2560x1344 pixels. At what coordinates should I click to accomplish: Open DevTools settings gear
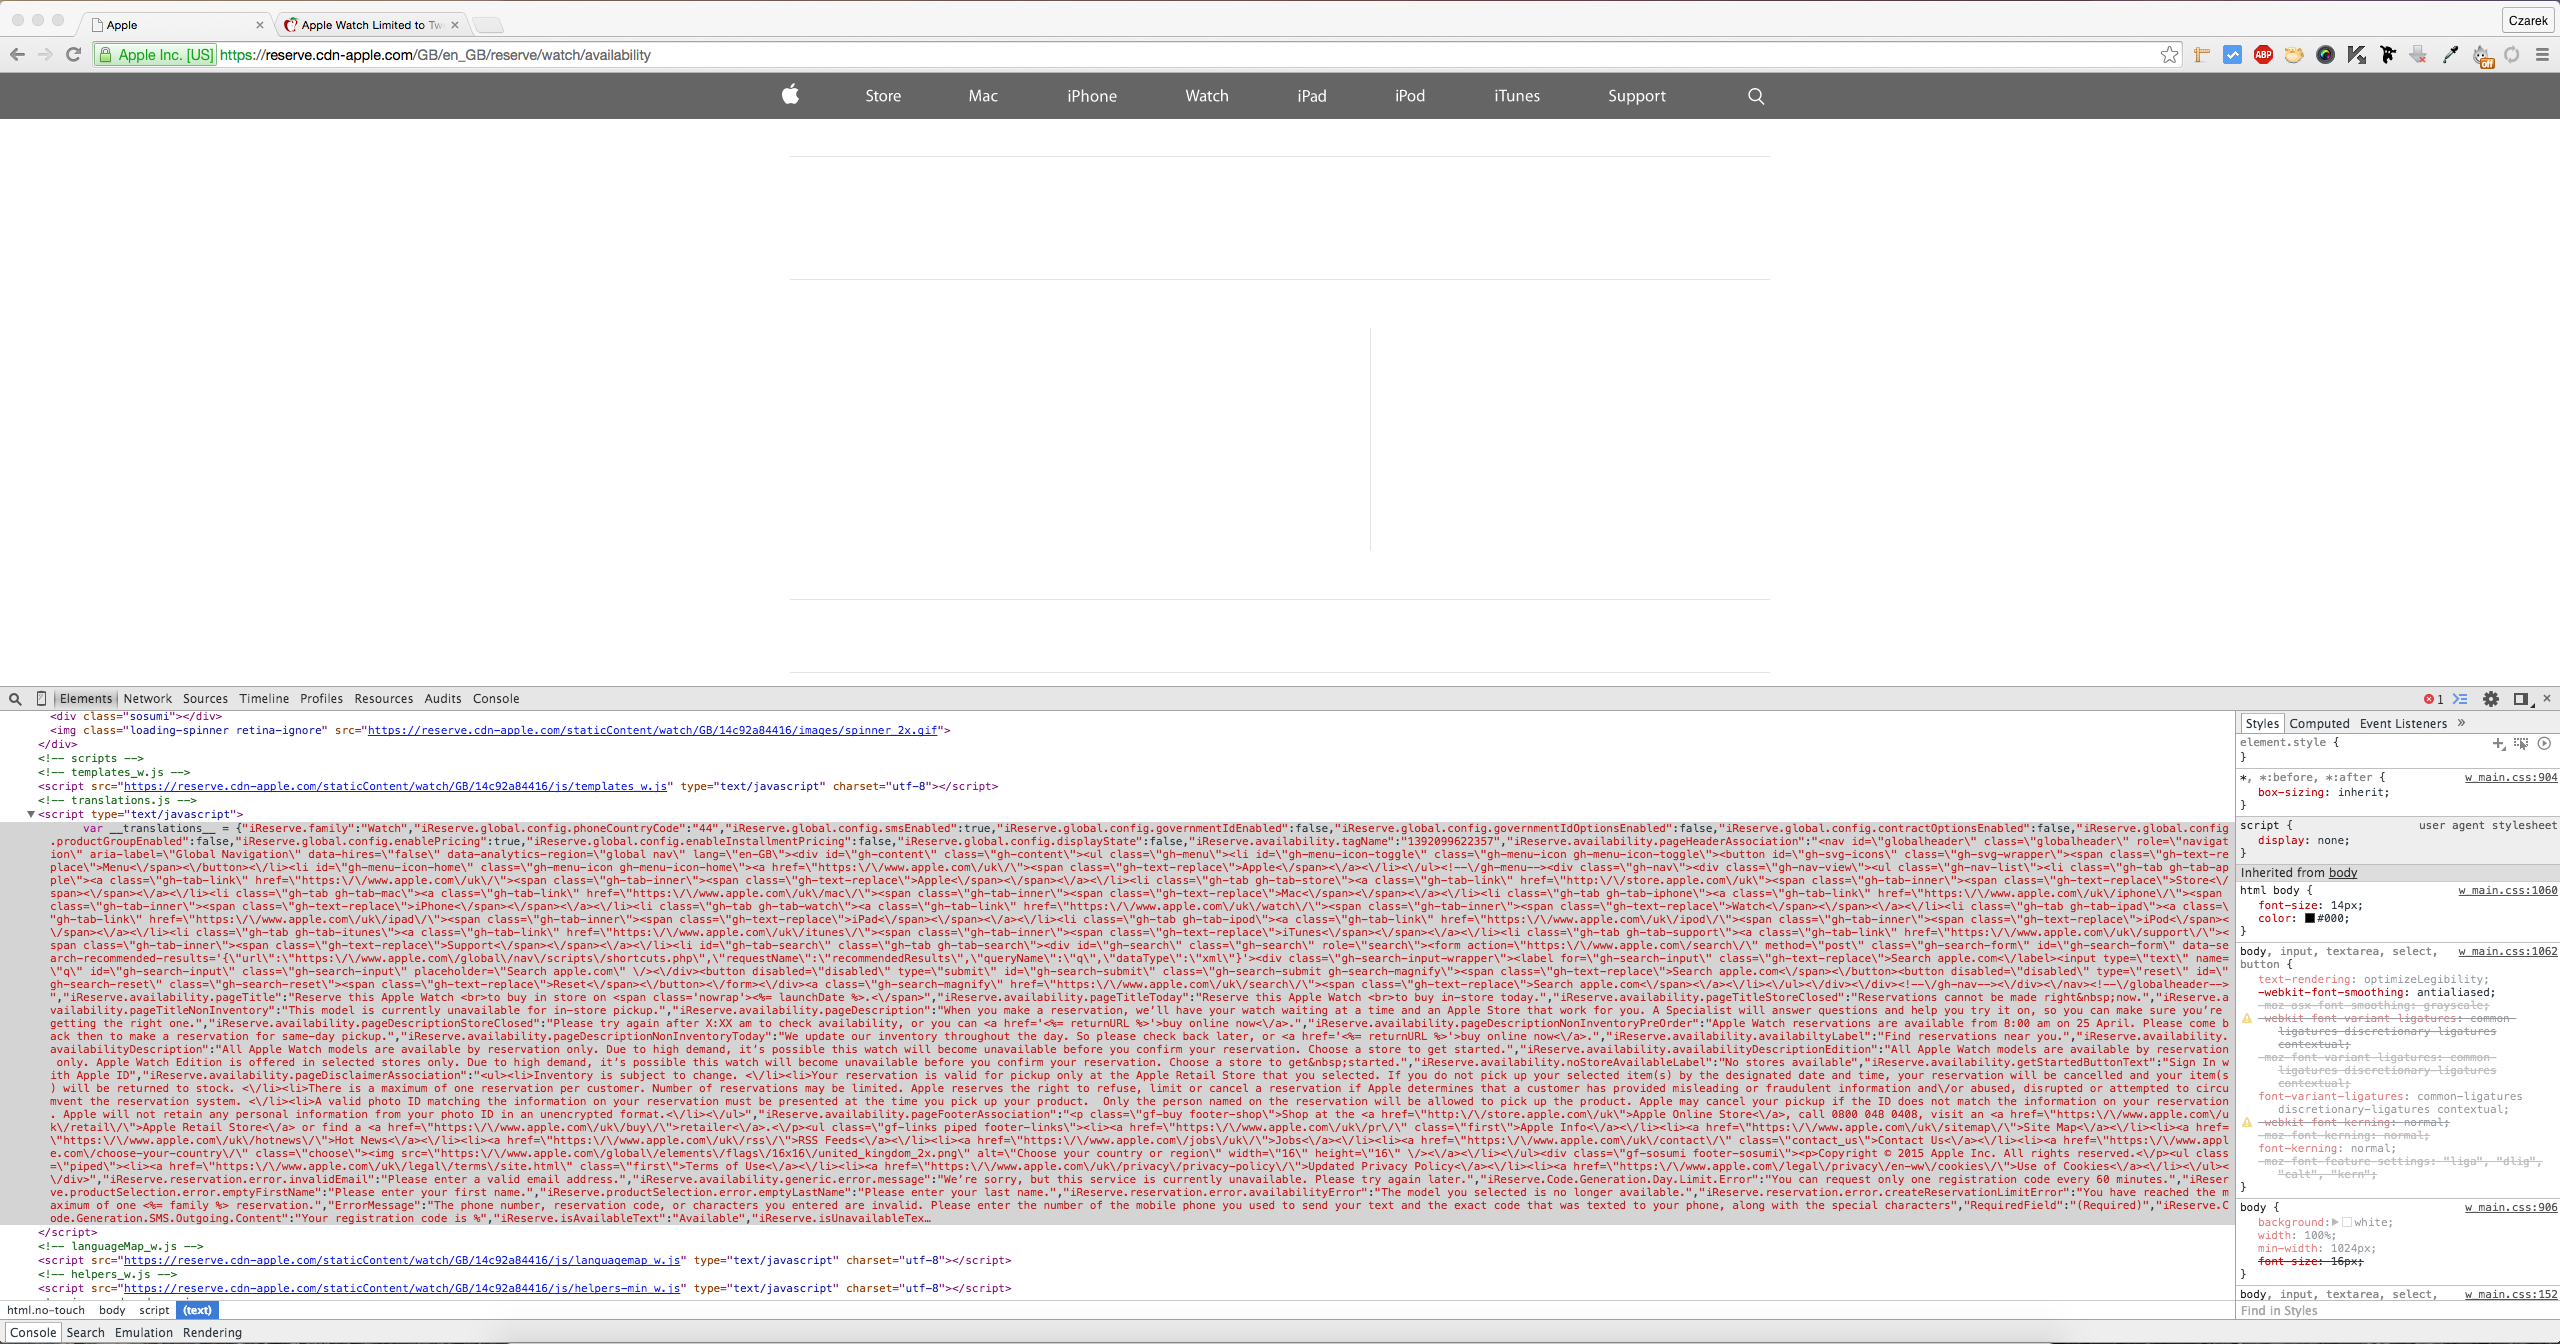[2491, 699]
